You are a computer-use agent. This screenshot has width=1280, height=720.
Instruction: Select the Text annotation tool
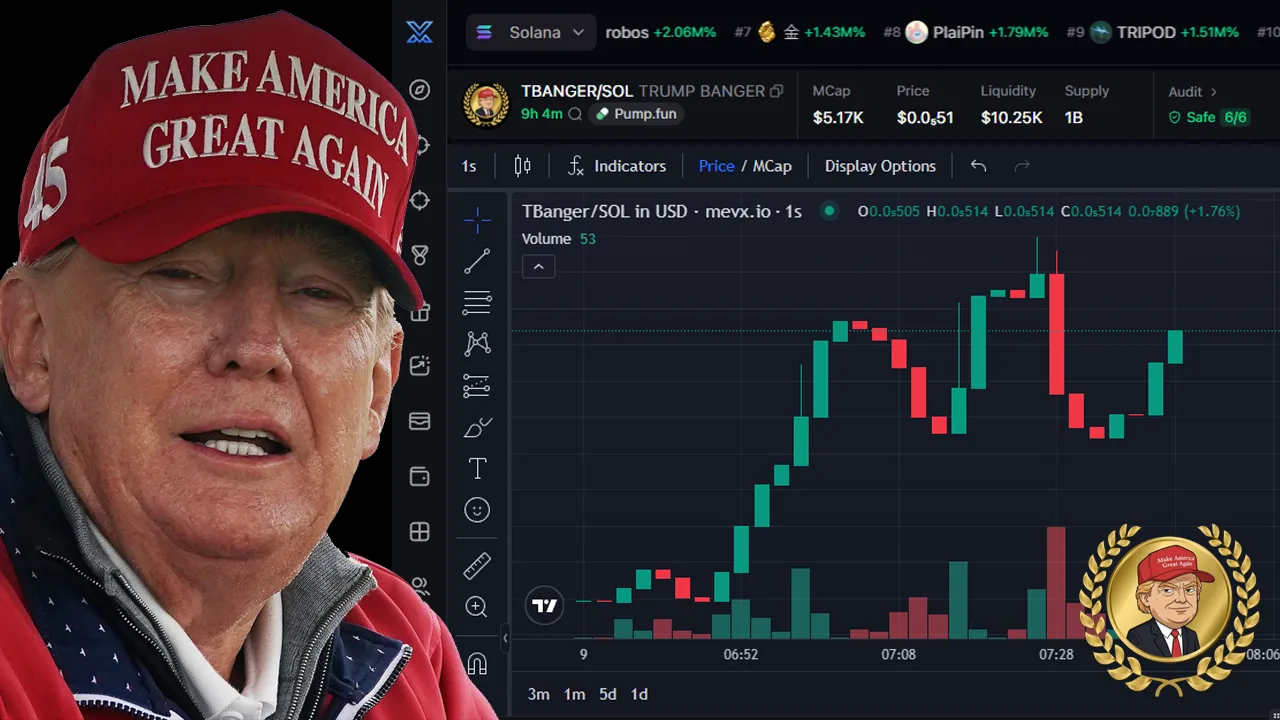(x=477, y=468)
